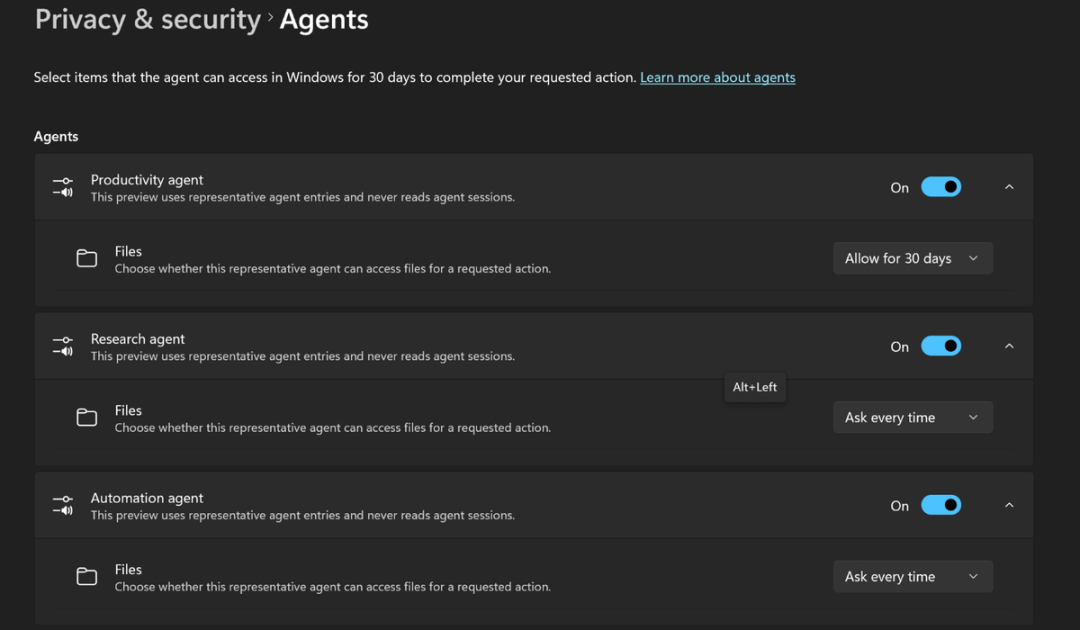1080x630 pixels.
Task: Click the 'On' label beside Productivity agent
Action: [900, 188]
